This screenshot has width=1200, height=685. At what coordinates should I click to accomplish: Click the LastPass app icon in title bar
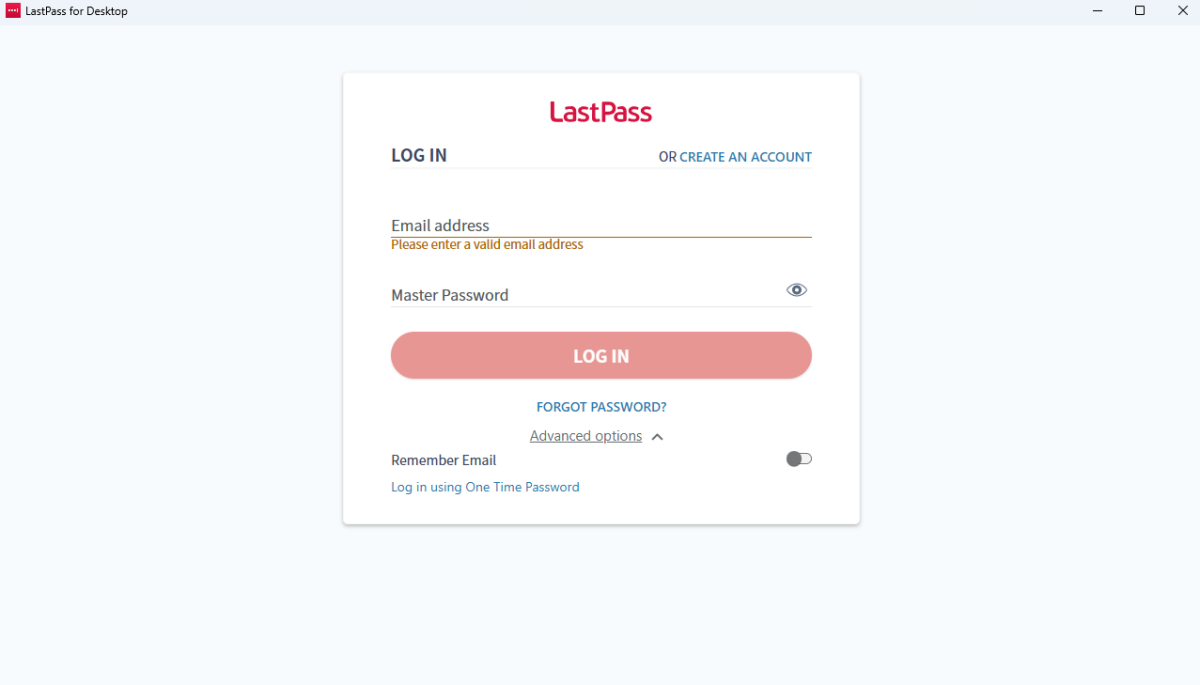pyautogui.click(x=13, y=11)
